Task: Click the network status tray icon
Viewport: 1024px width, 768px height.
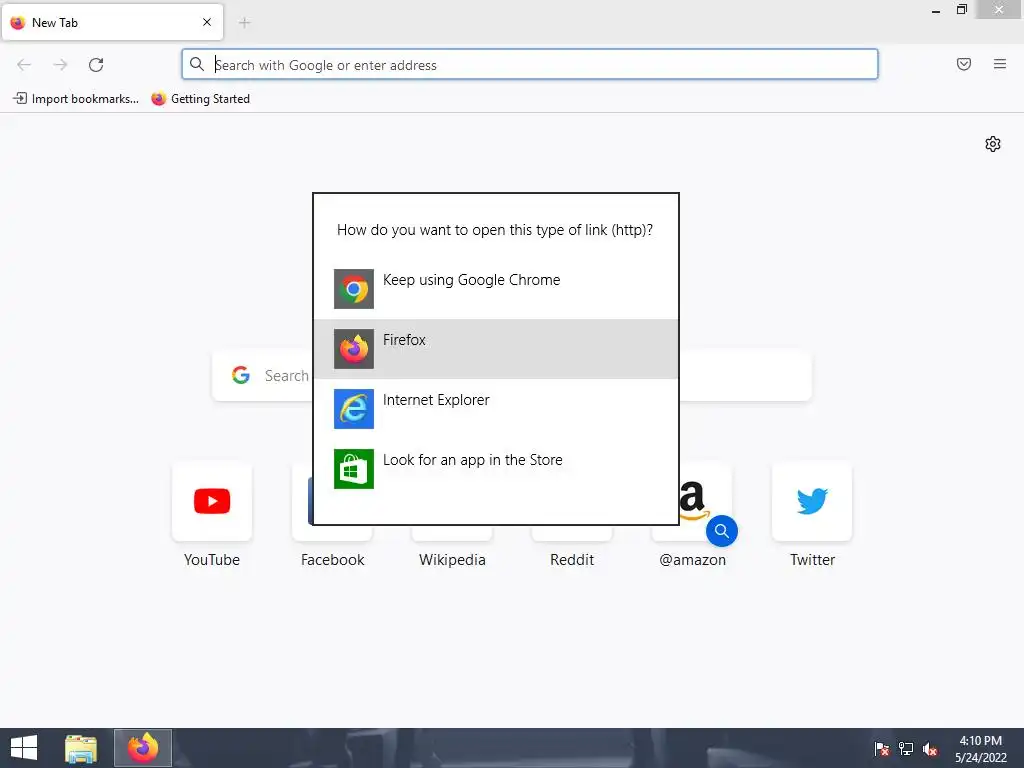Action: (906, 749)
